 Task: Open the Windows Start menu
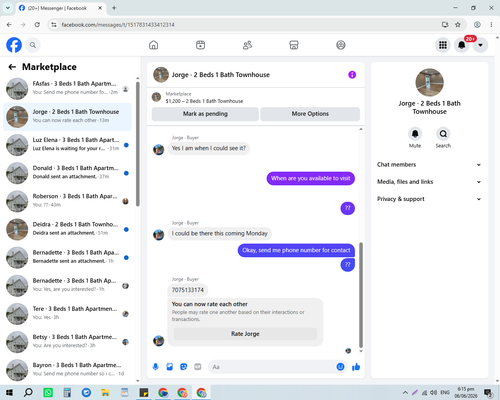9,393
